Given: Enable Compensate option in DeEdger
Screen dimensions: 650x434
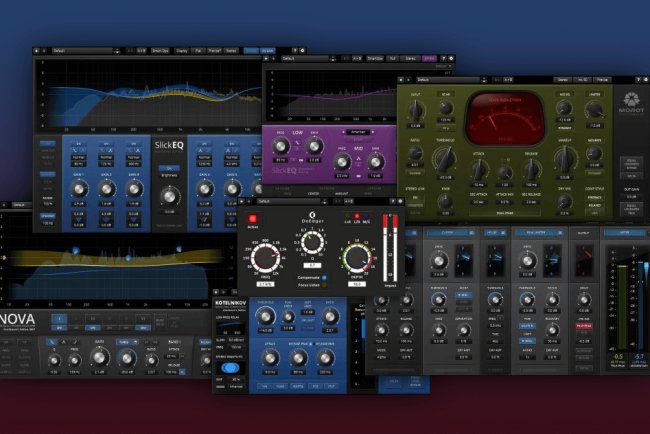Looking at the screenshot, I should [324, 277].
